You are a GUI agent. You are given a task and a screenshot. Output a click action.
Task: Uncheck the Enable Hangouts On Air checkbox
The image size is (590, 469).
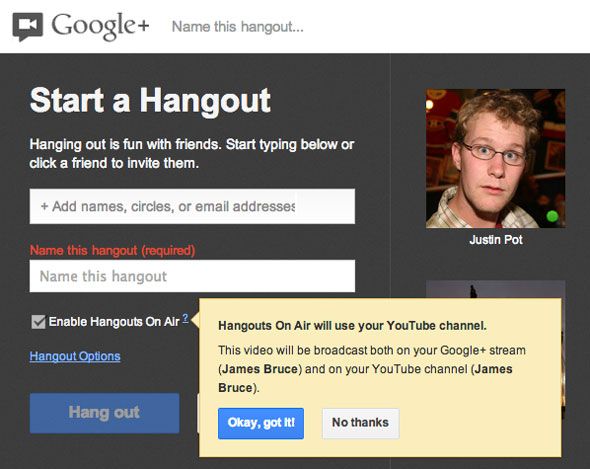[38, 322]
